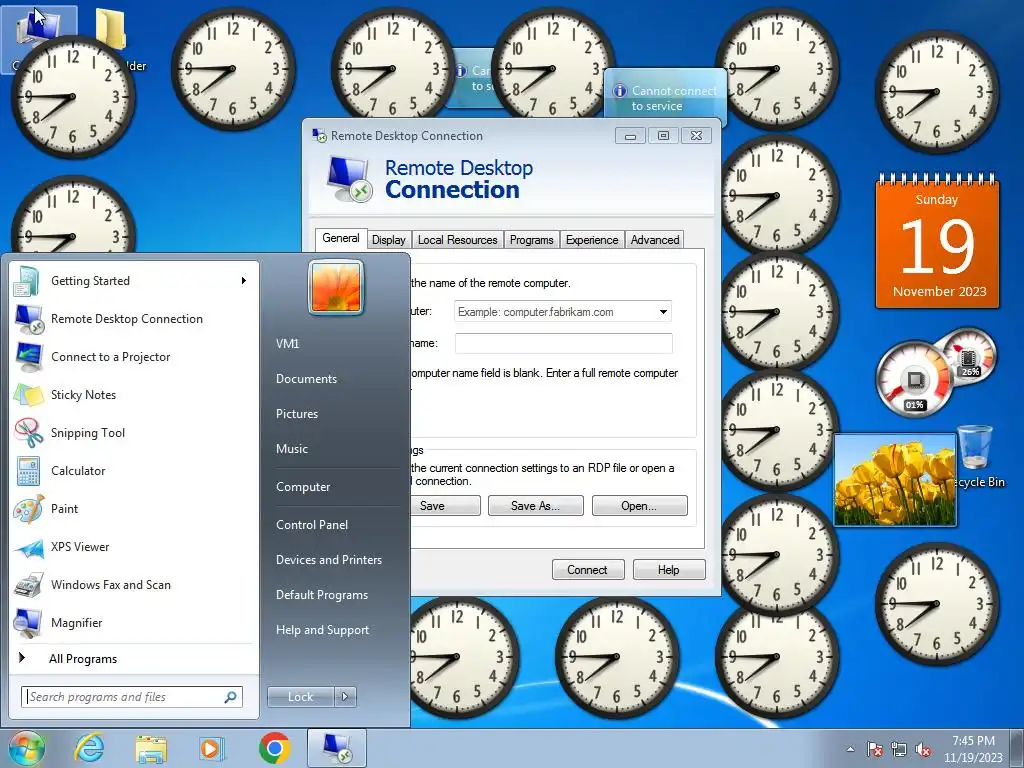Launch Calculator from Start menu
The height and width of the screenshot is (768, 1024).
(x=131, y=470)
